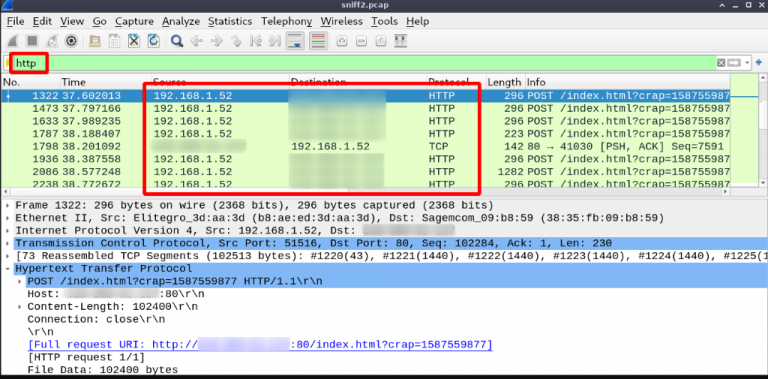This screenshot has width=768, height=379.
Task: Click the packet minimap scrollbar
Action: pyautogui.click(x=743, y=131)
